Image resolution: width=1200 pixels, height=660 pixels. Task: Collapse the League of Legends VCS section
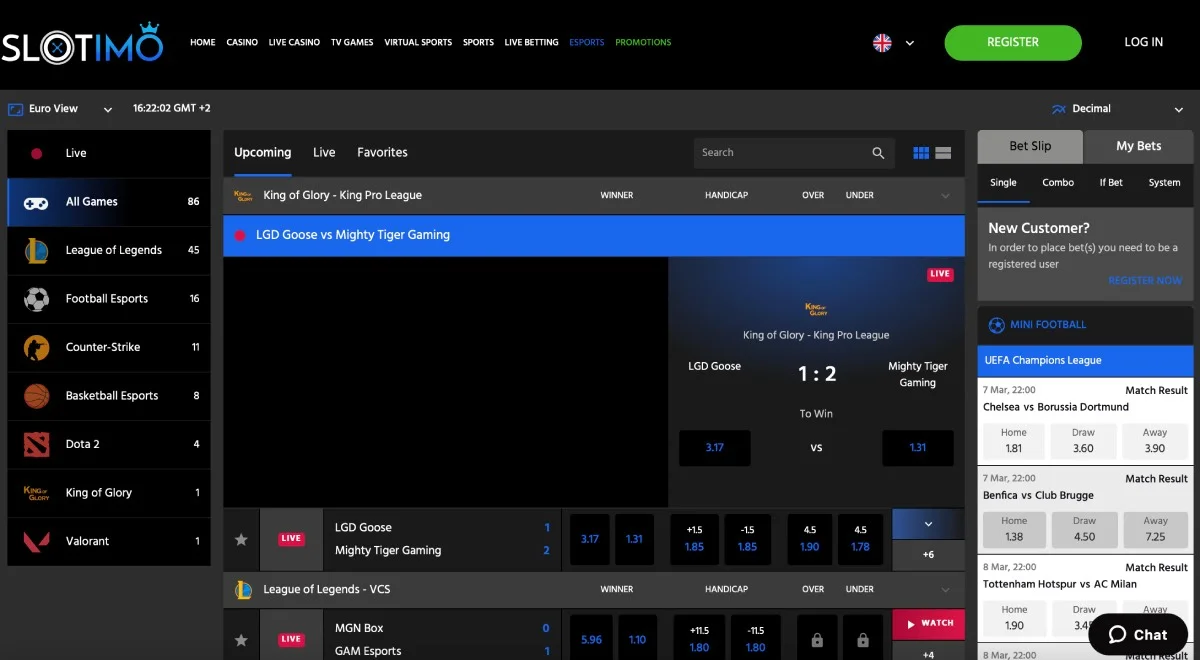point(945,590)
